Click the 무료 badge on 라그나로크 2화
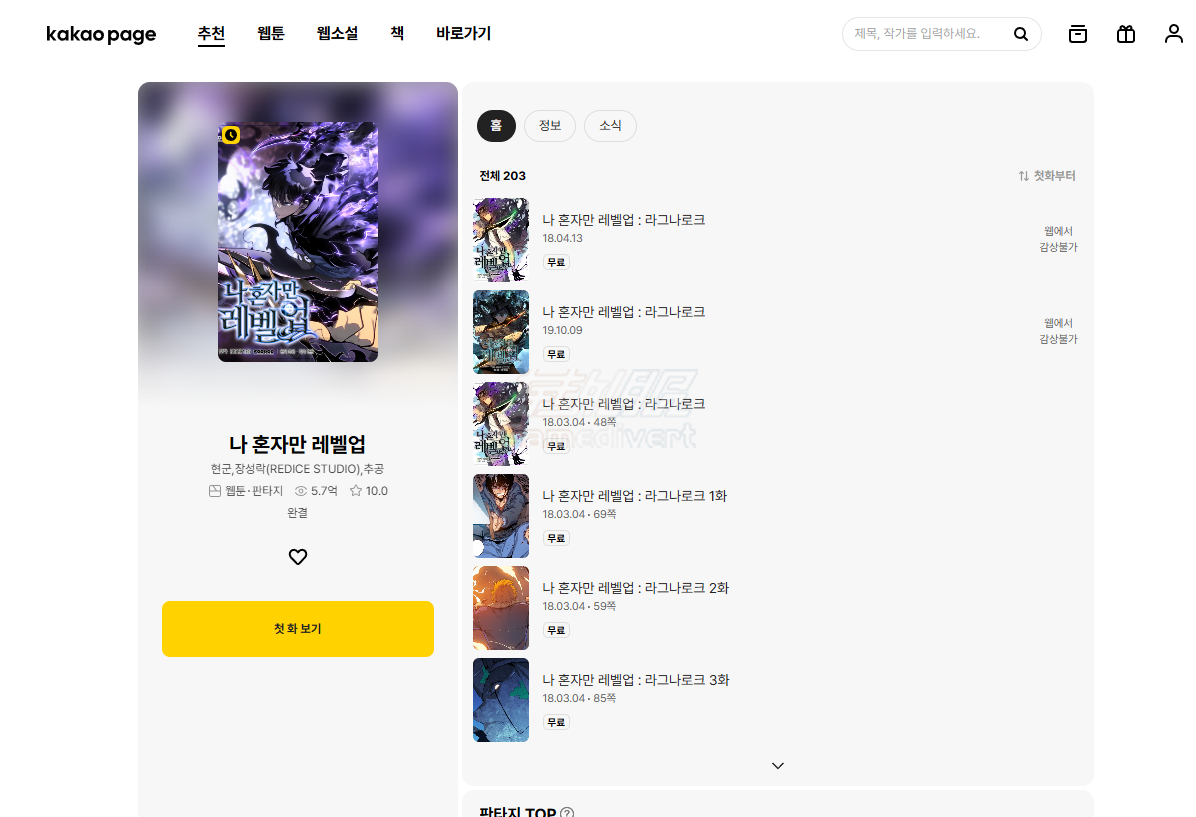This screenshot has width=1196, height=817. coord(556,629)
